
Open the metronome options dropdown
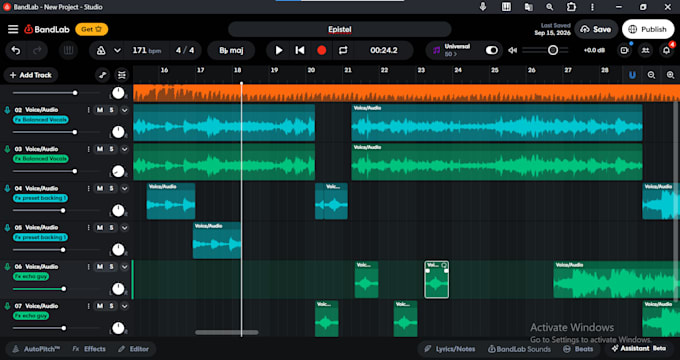click(x=117, y=51)
